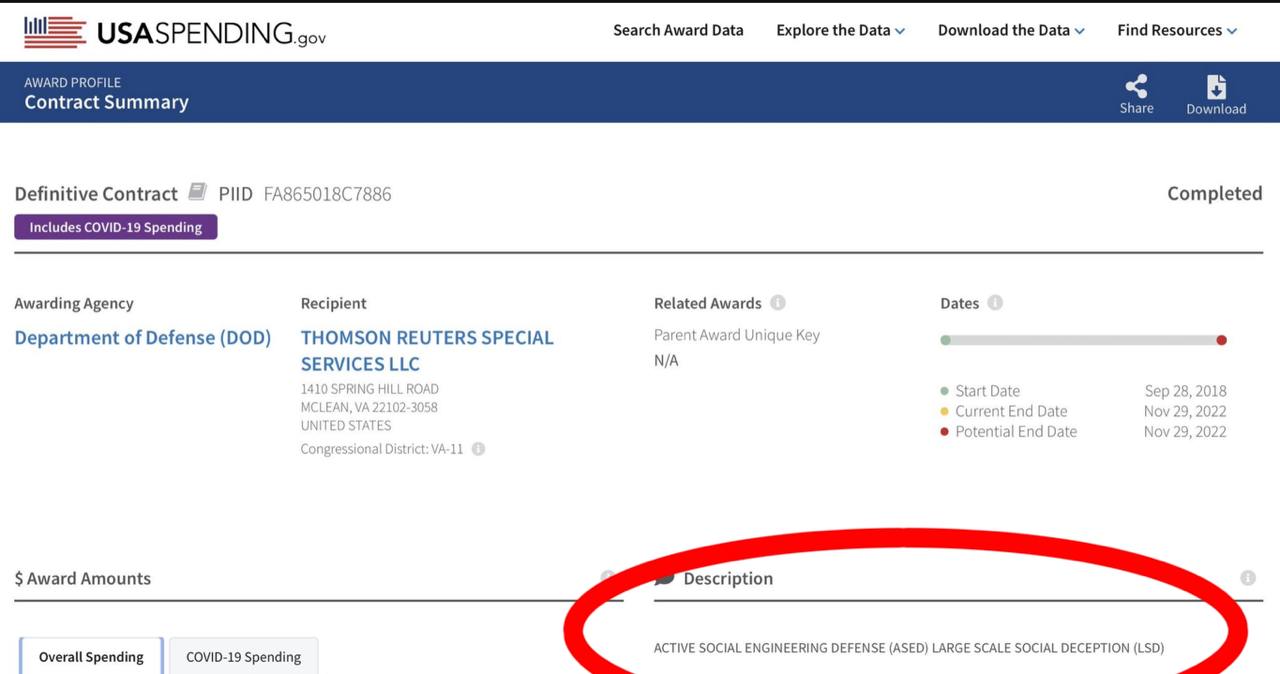Click the USASPENDING.gov wordmark
Viewport: 1280px width, 674px height.
coord(211,33)
